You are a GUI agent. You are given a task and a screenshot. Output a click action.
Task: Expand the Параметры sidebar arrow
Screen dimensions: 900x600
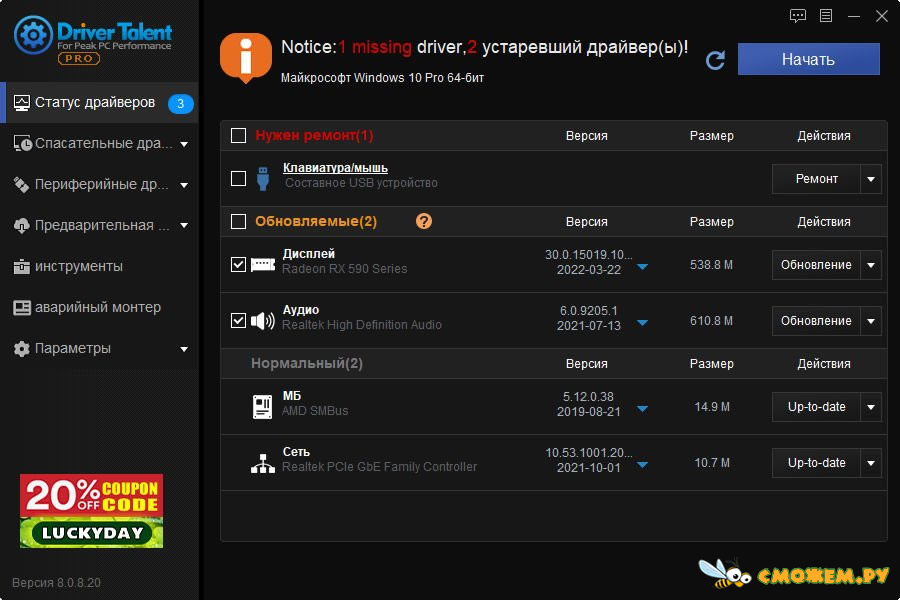coord(184,349)
